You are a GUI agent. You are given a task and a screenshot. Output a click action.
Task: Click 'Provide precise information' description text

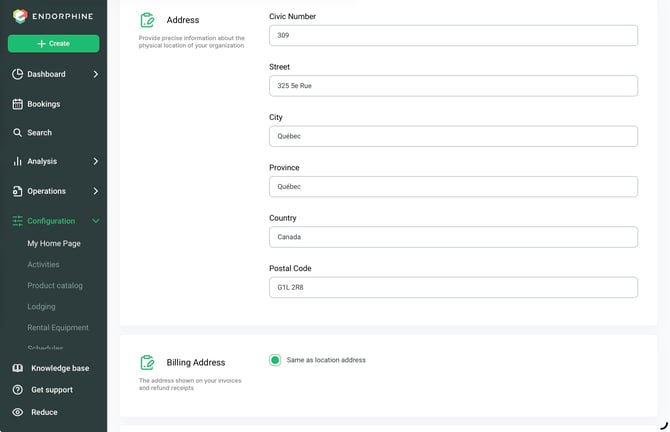(191, 42)
